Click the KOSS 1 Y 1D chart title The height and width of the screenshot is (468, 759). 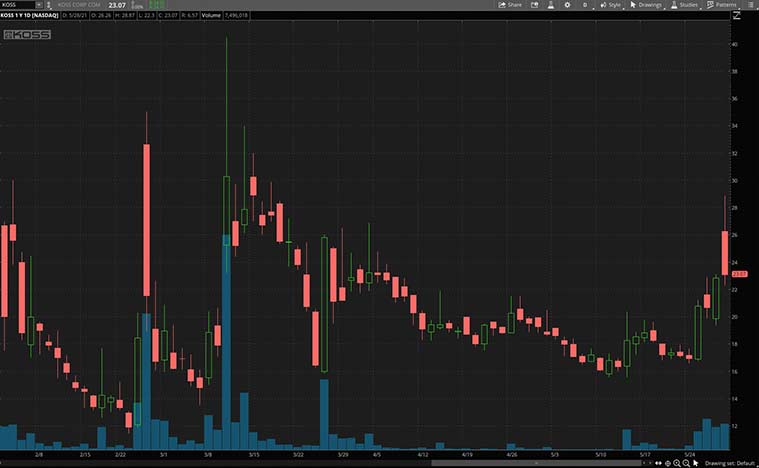coord(29,16)
